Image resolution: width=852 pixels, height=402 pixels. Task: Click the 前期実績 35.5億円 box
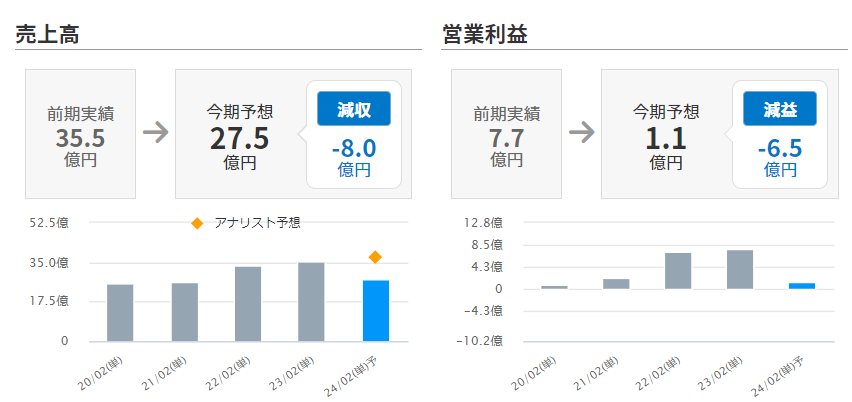pyautogui.click(x=80, y=133)
